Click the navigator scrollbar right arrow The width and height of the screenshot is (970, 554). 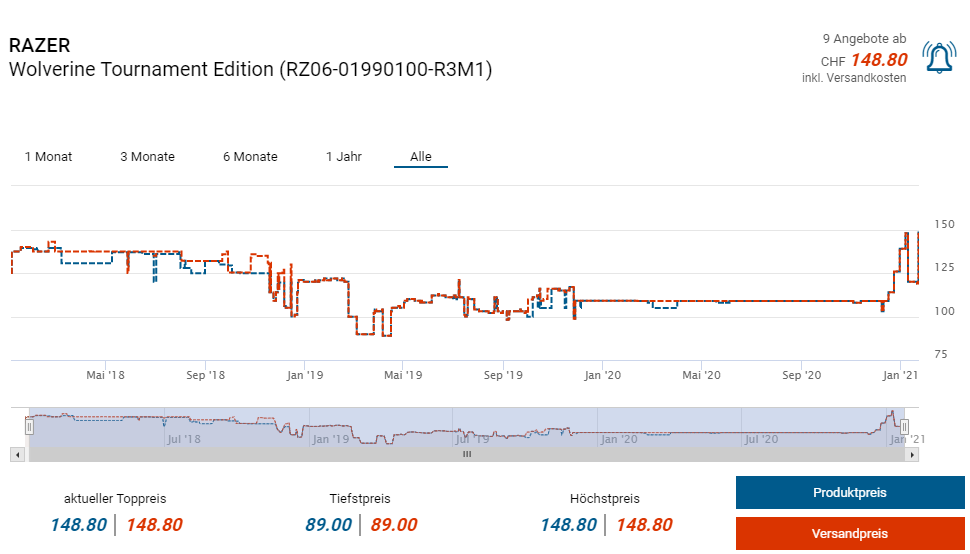click(x=911, y=454)
